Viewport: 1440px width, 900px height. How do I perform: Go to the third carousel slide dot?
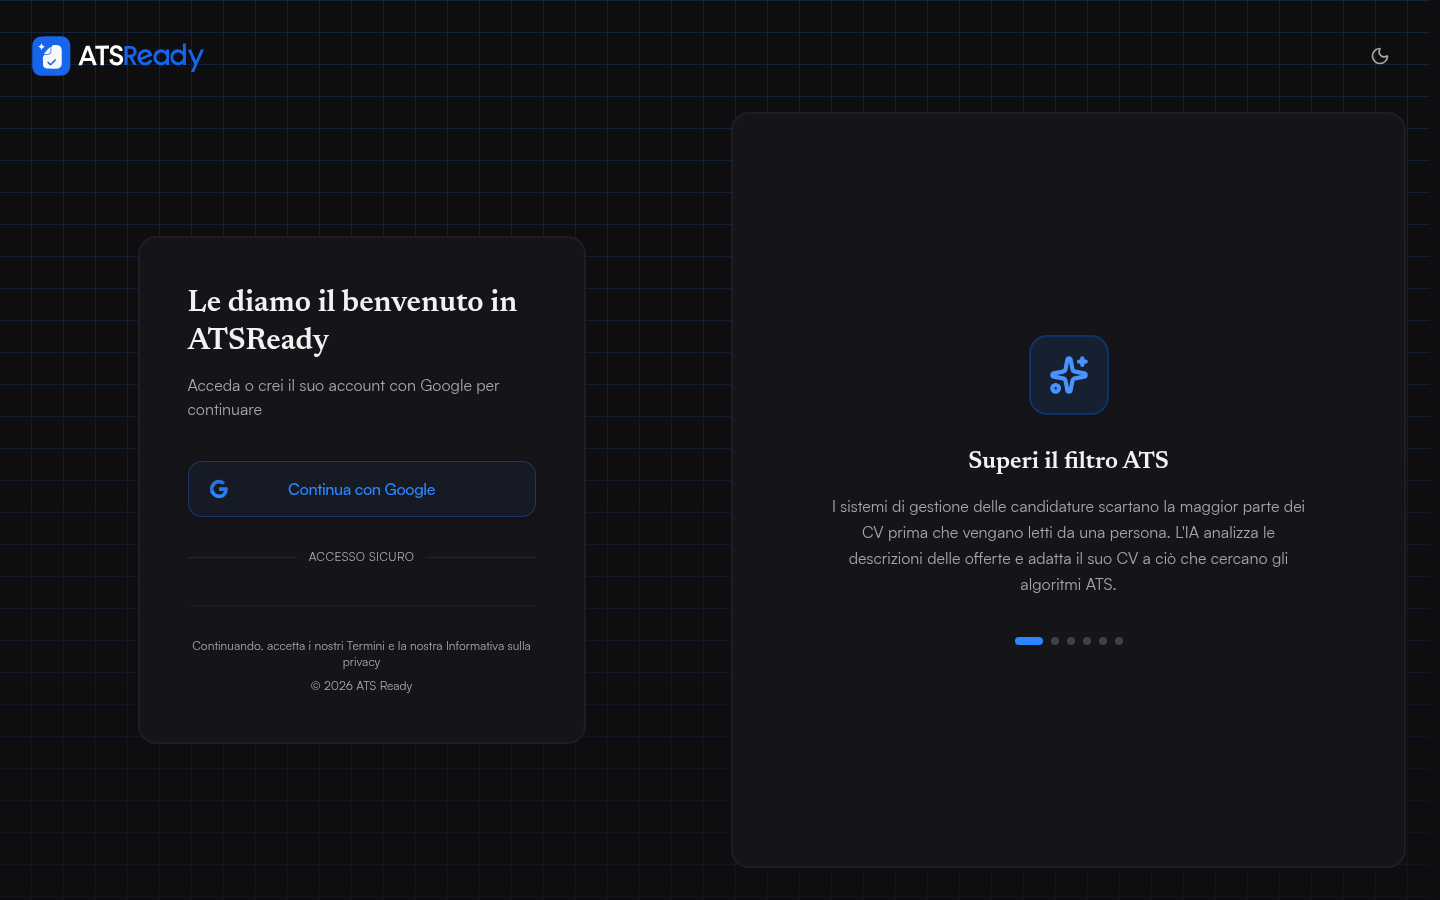click(1071, 641)
